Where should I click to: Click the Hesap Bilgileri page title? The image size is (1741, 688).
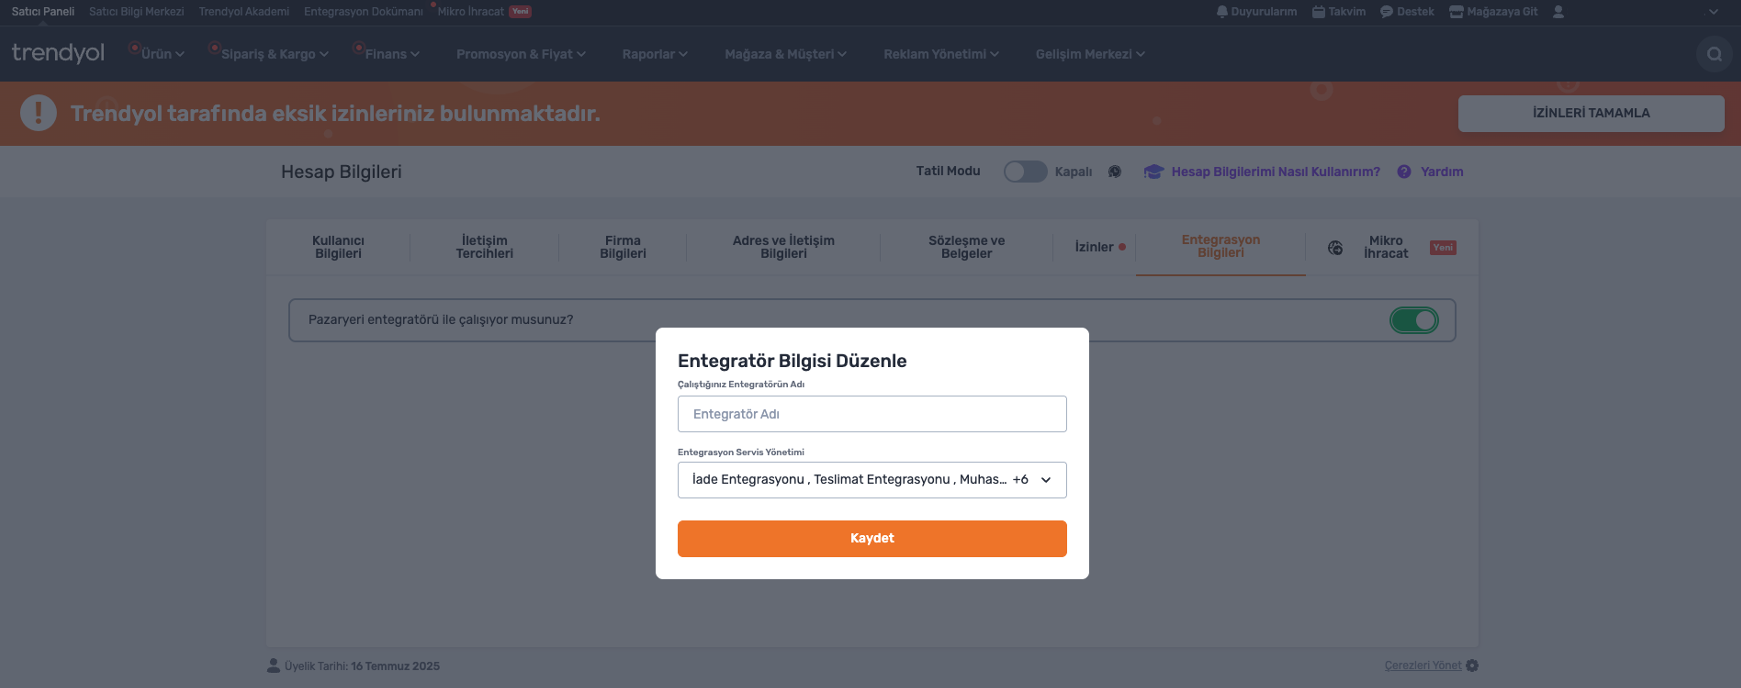pyautogui.click(x=341, y=172)
